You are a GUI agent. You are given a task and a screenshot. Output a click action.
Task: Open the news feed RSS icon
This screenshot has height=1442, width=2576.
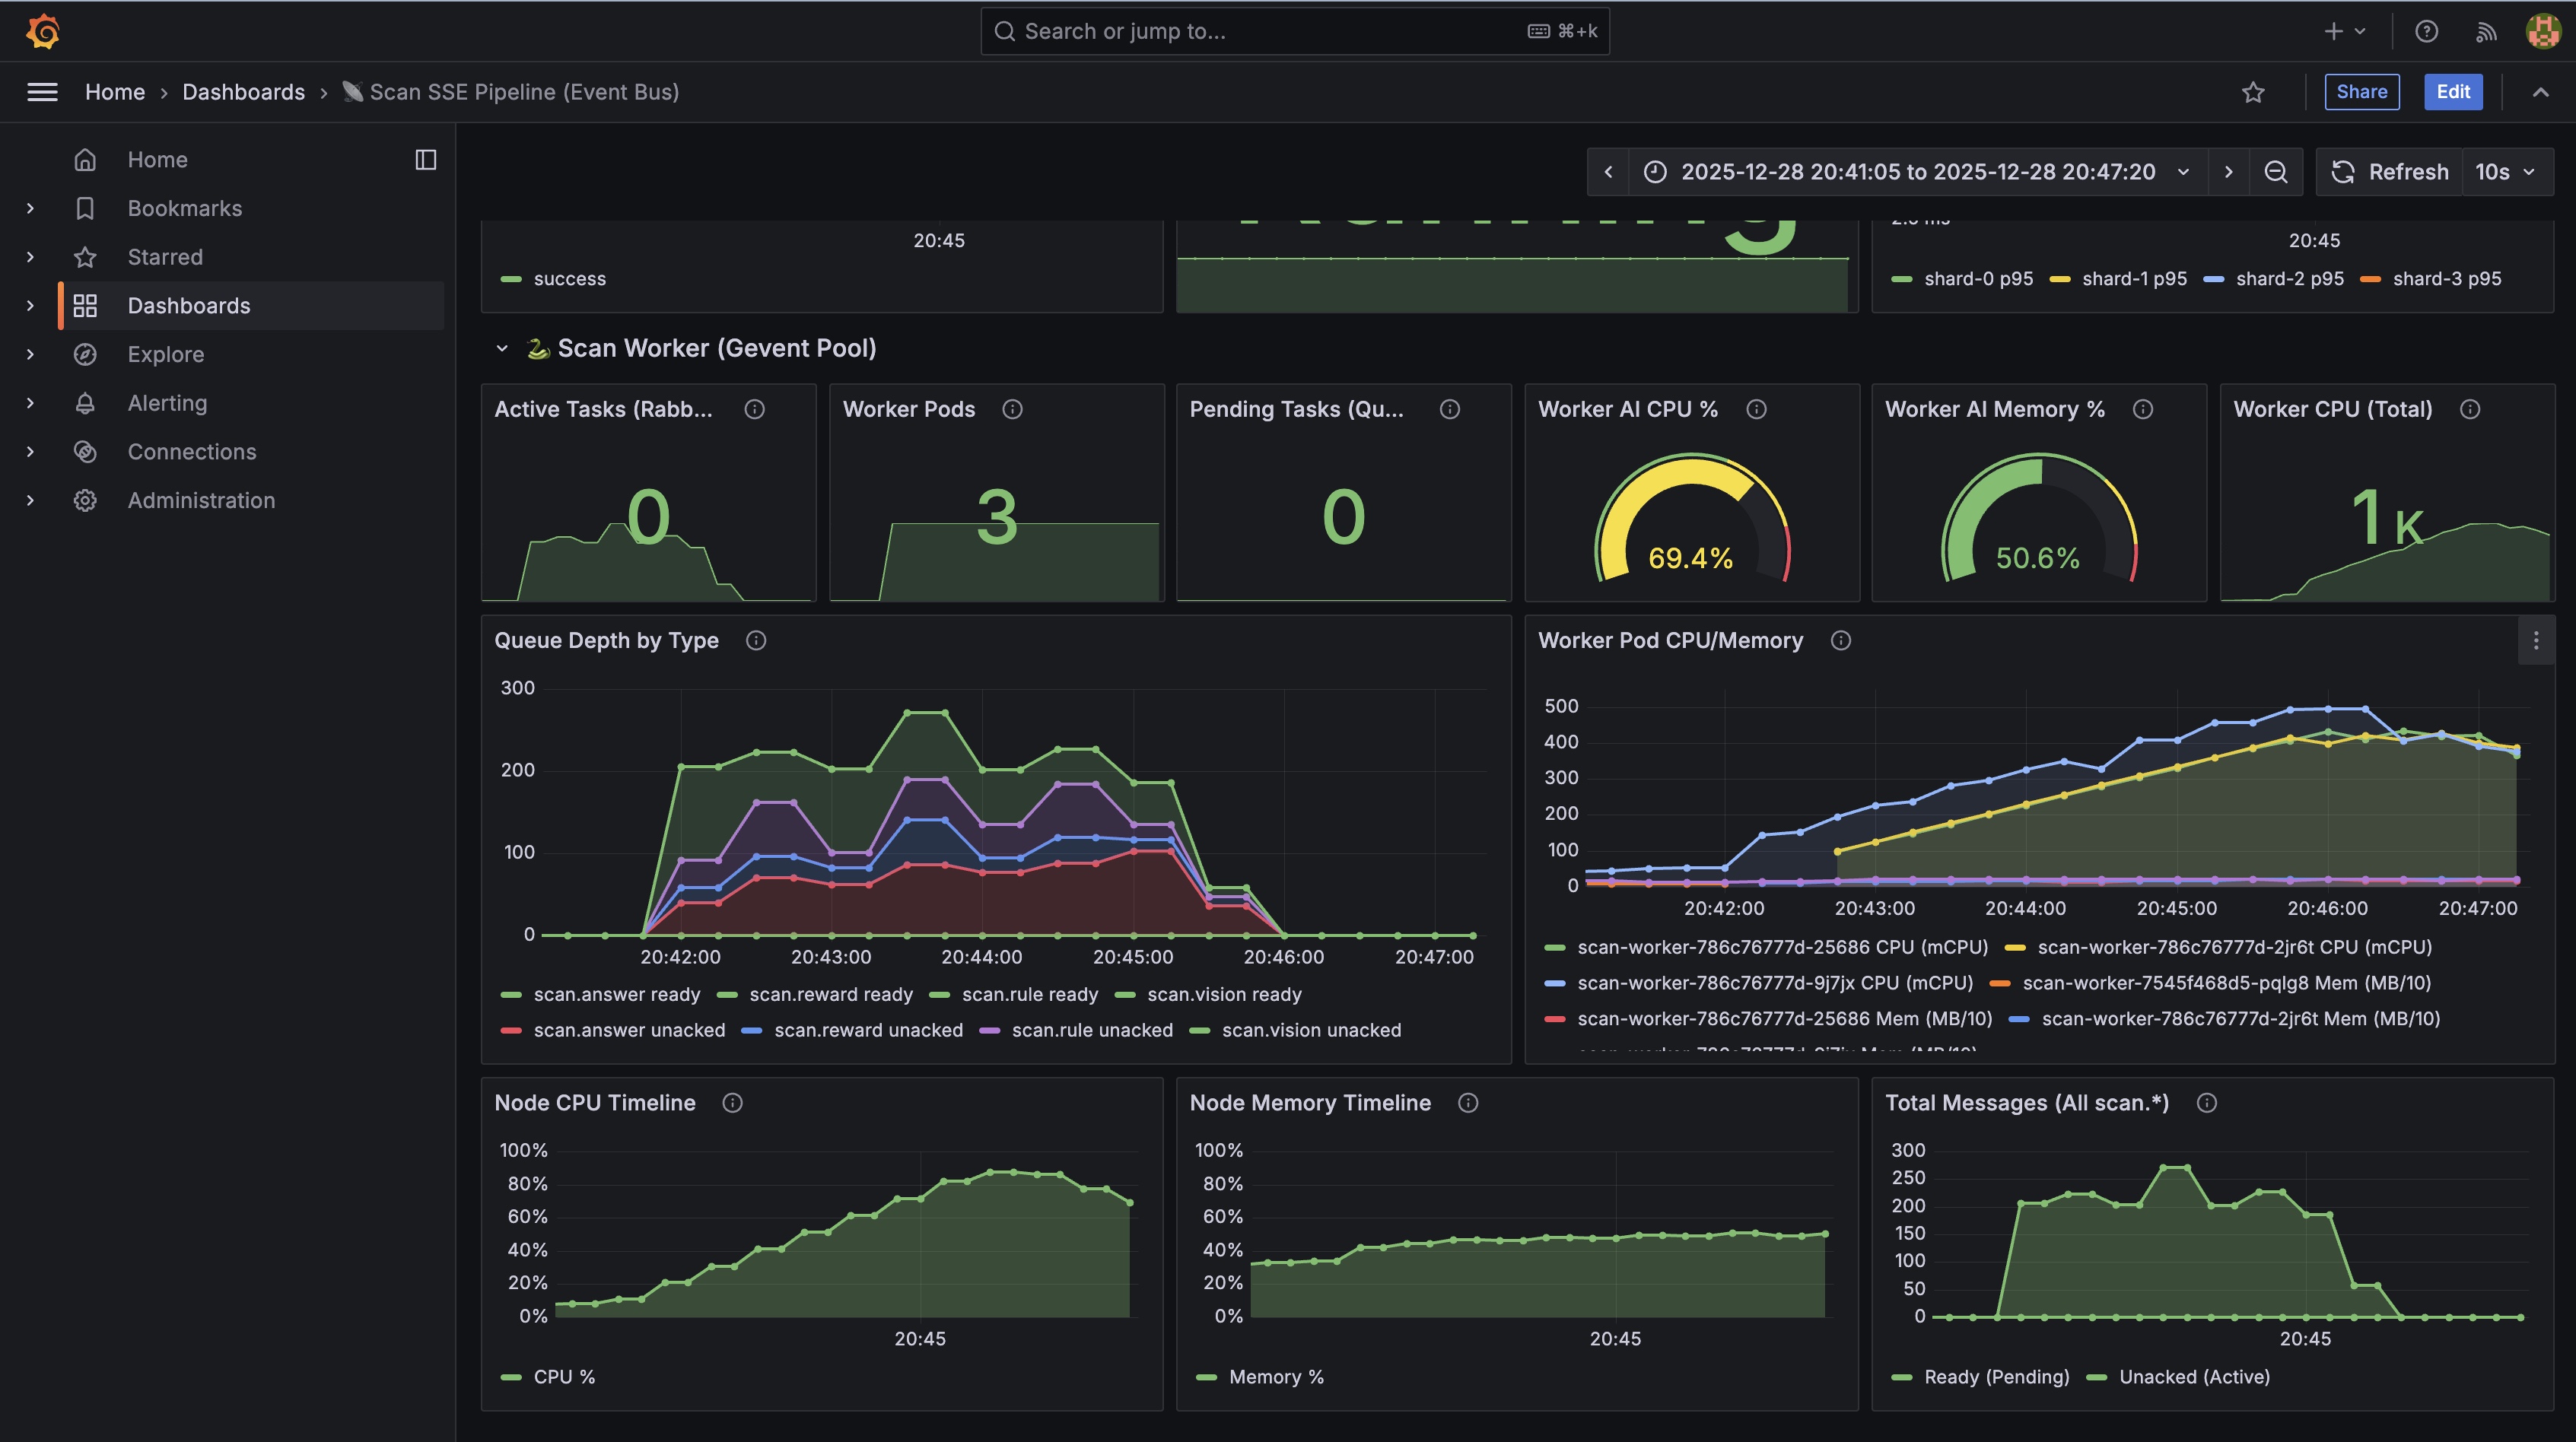[x=2486, y=31]
